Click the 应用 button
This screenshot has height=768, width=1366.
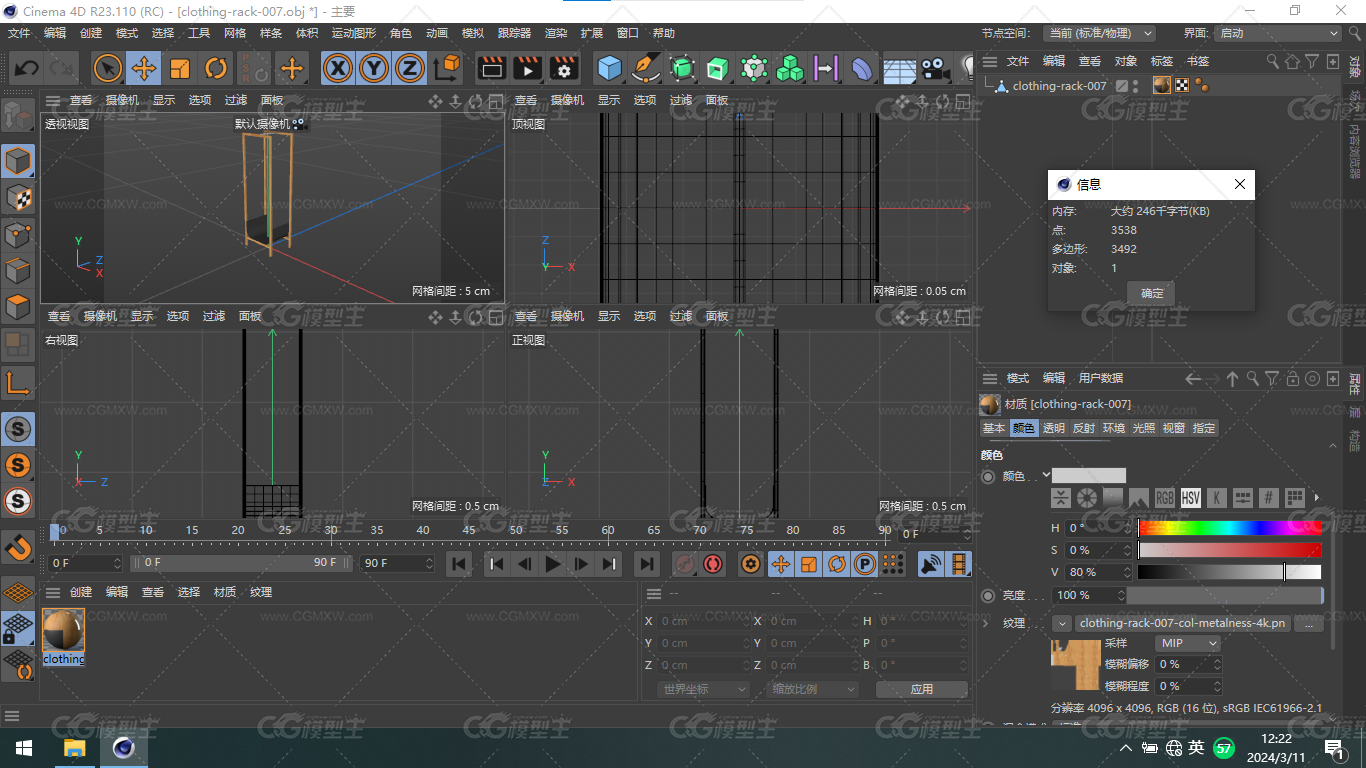(x=922, y=689)
